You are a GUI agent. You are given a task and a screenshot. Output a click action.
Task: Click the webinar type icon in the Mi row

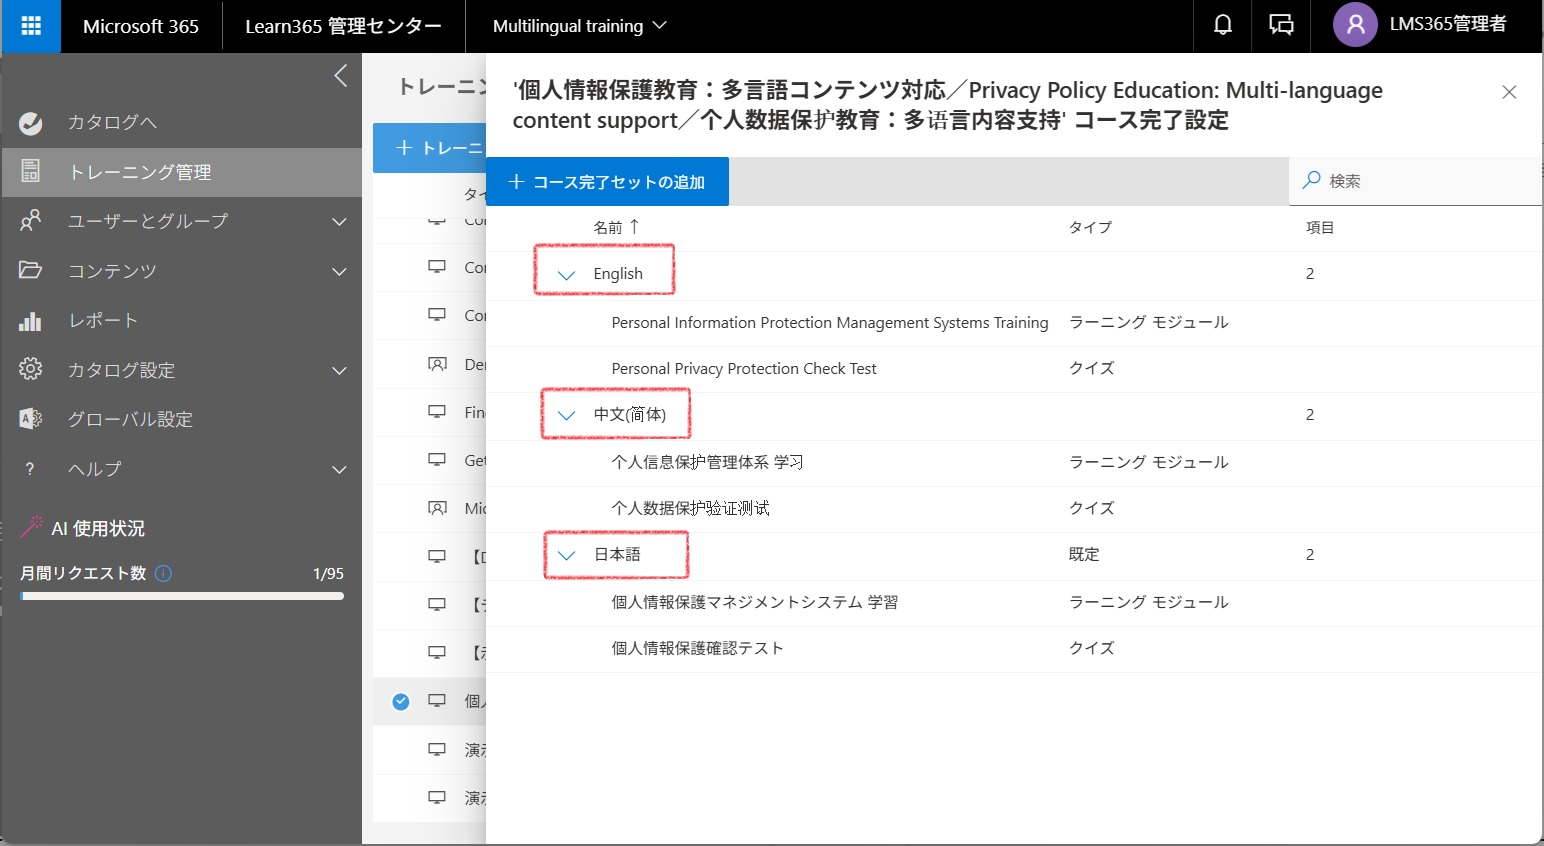pos(437,508)
